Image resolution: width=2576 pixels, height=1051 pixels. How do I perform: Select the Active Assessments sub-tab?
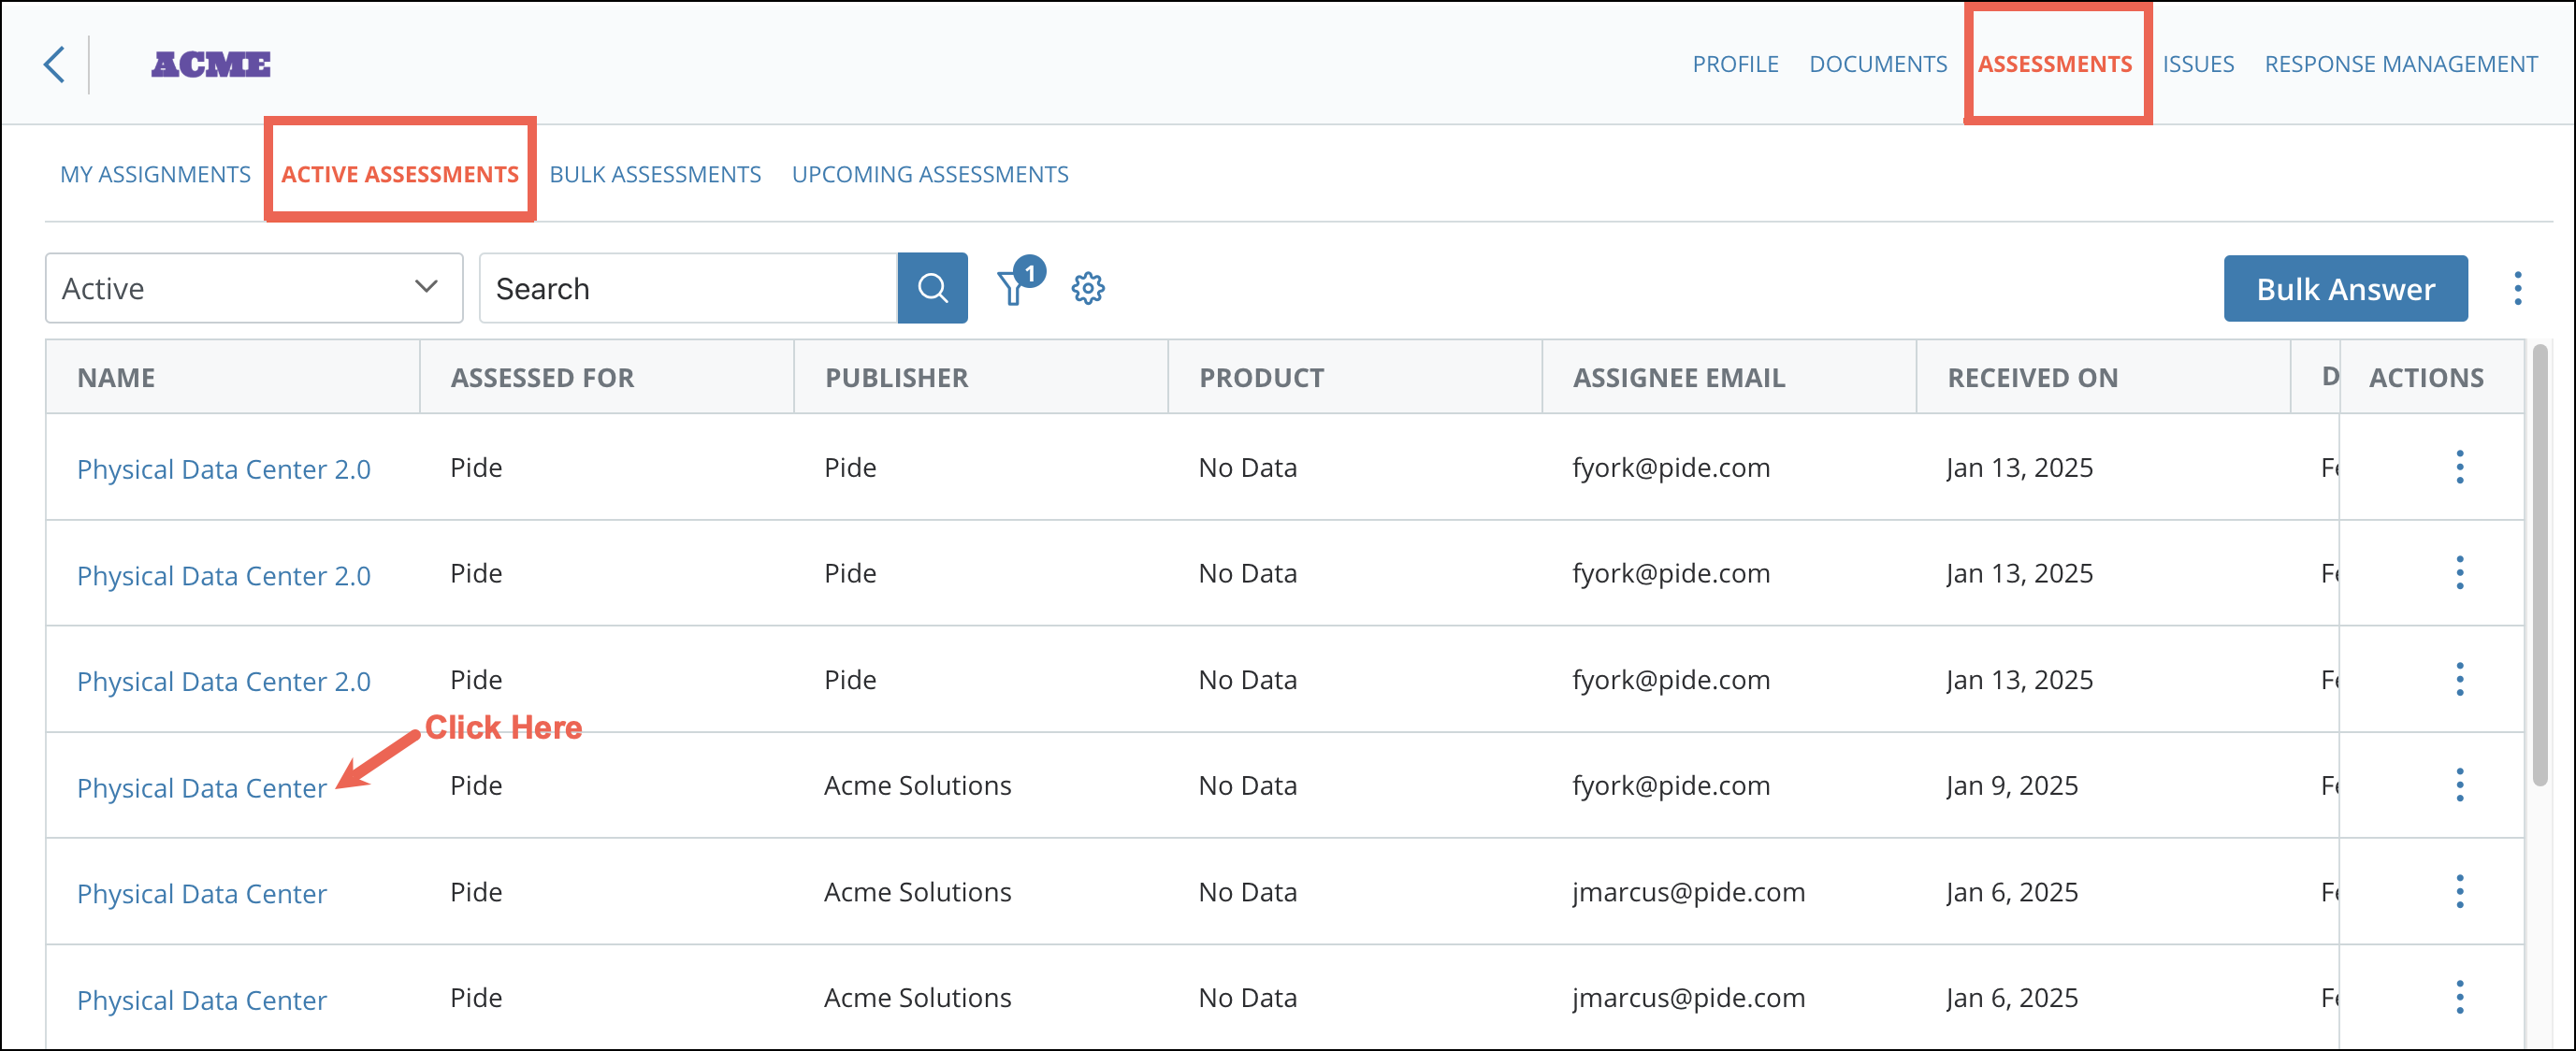click(400, 174)
